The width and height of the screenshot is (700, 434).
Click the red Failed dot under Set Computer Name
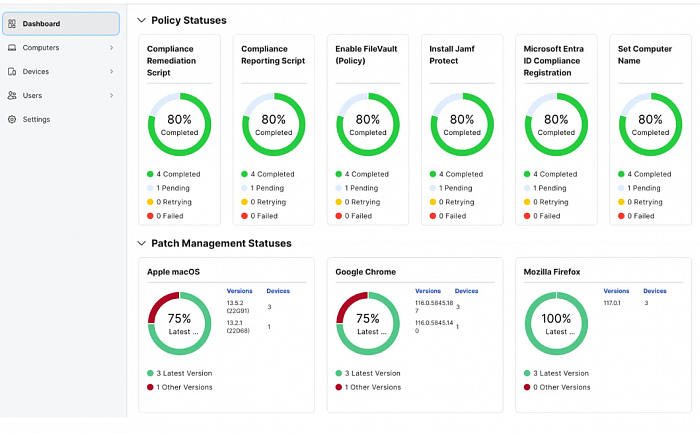pos(622,216)
